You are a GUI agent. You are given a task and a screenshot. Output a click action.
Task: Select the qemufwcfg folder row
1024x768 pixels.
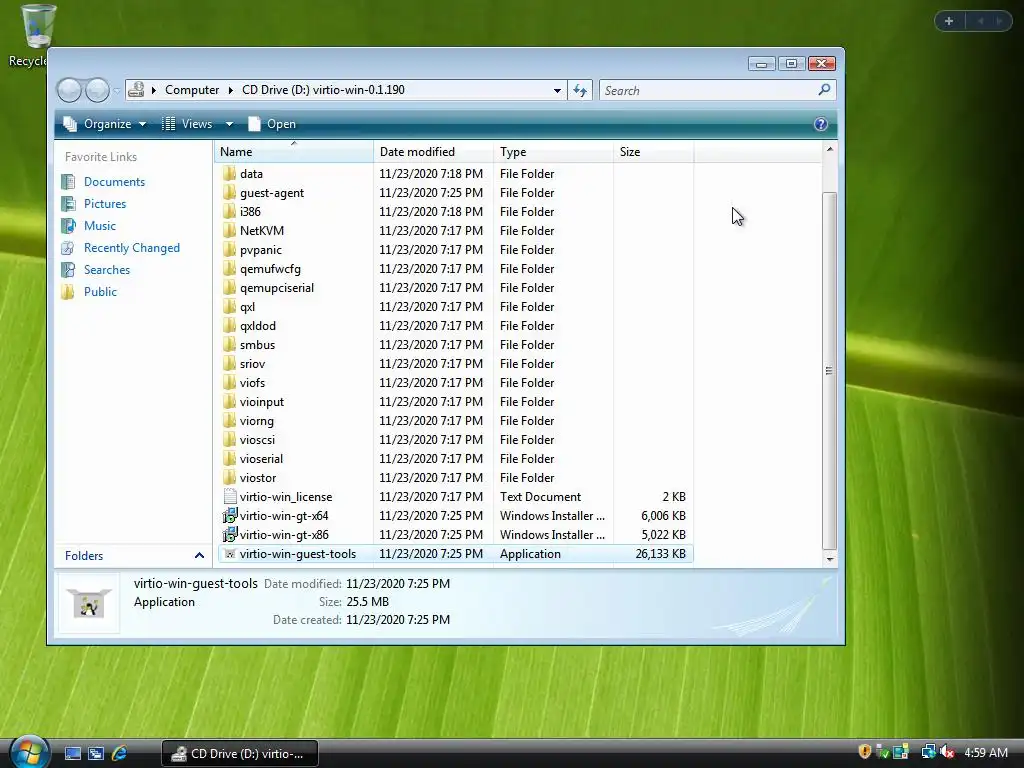(455, 268)
